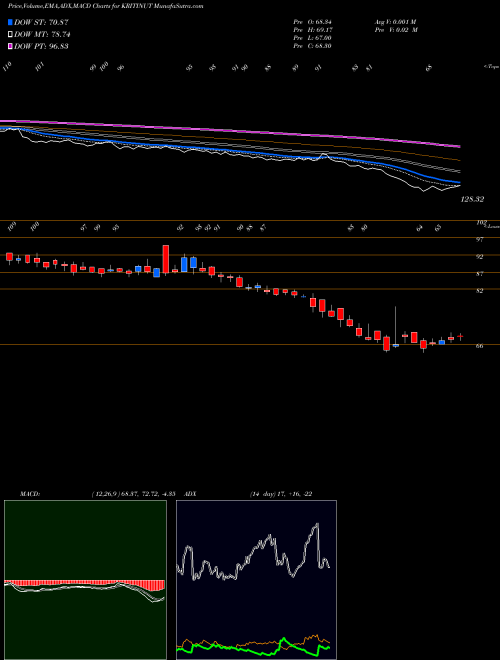The height and width of the screenshot is (660, 500).
Task: Select the 'DOW MT: 78.74' legend label
Action: (x=42, y=35)
